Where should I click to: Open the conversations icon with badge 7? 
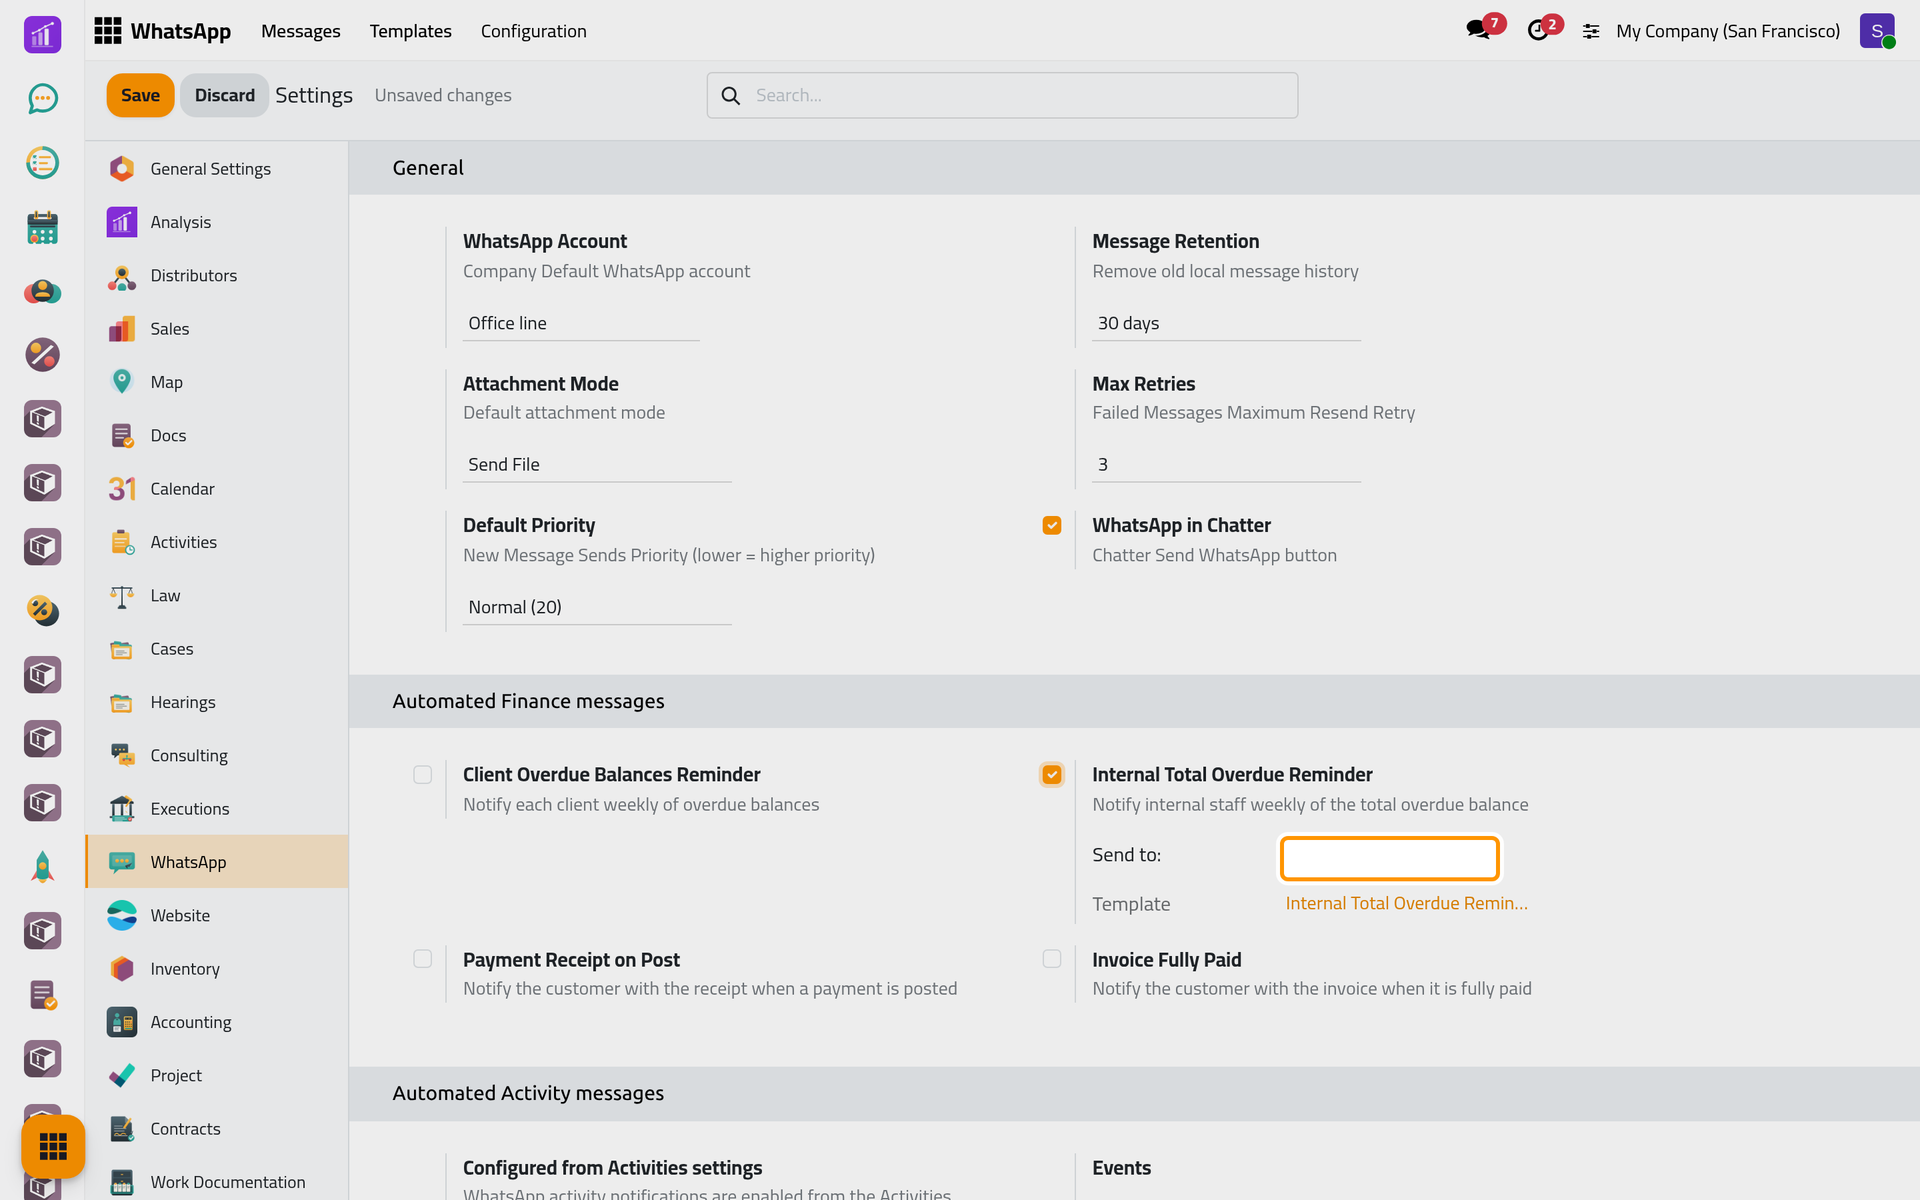[1478, 30]
